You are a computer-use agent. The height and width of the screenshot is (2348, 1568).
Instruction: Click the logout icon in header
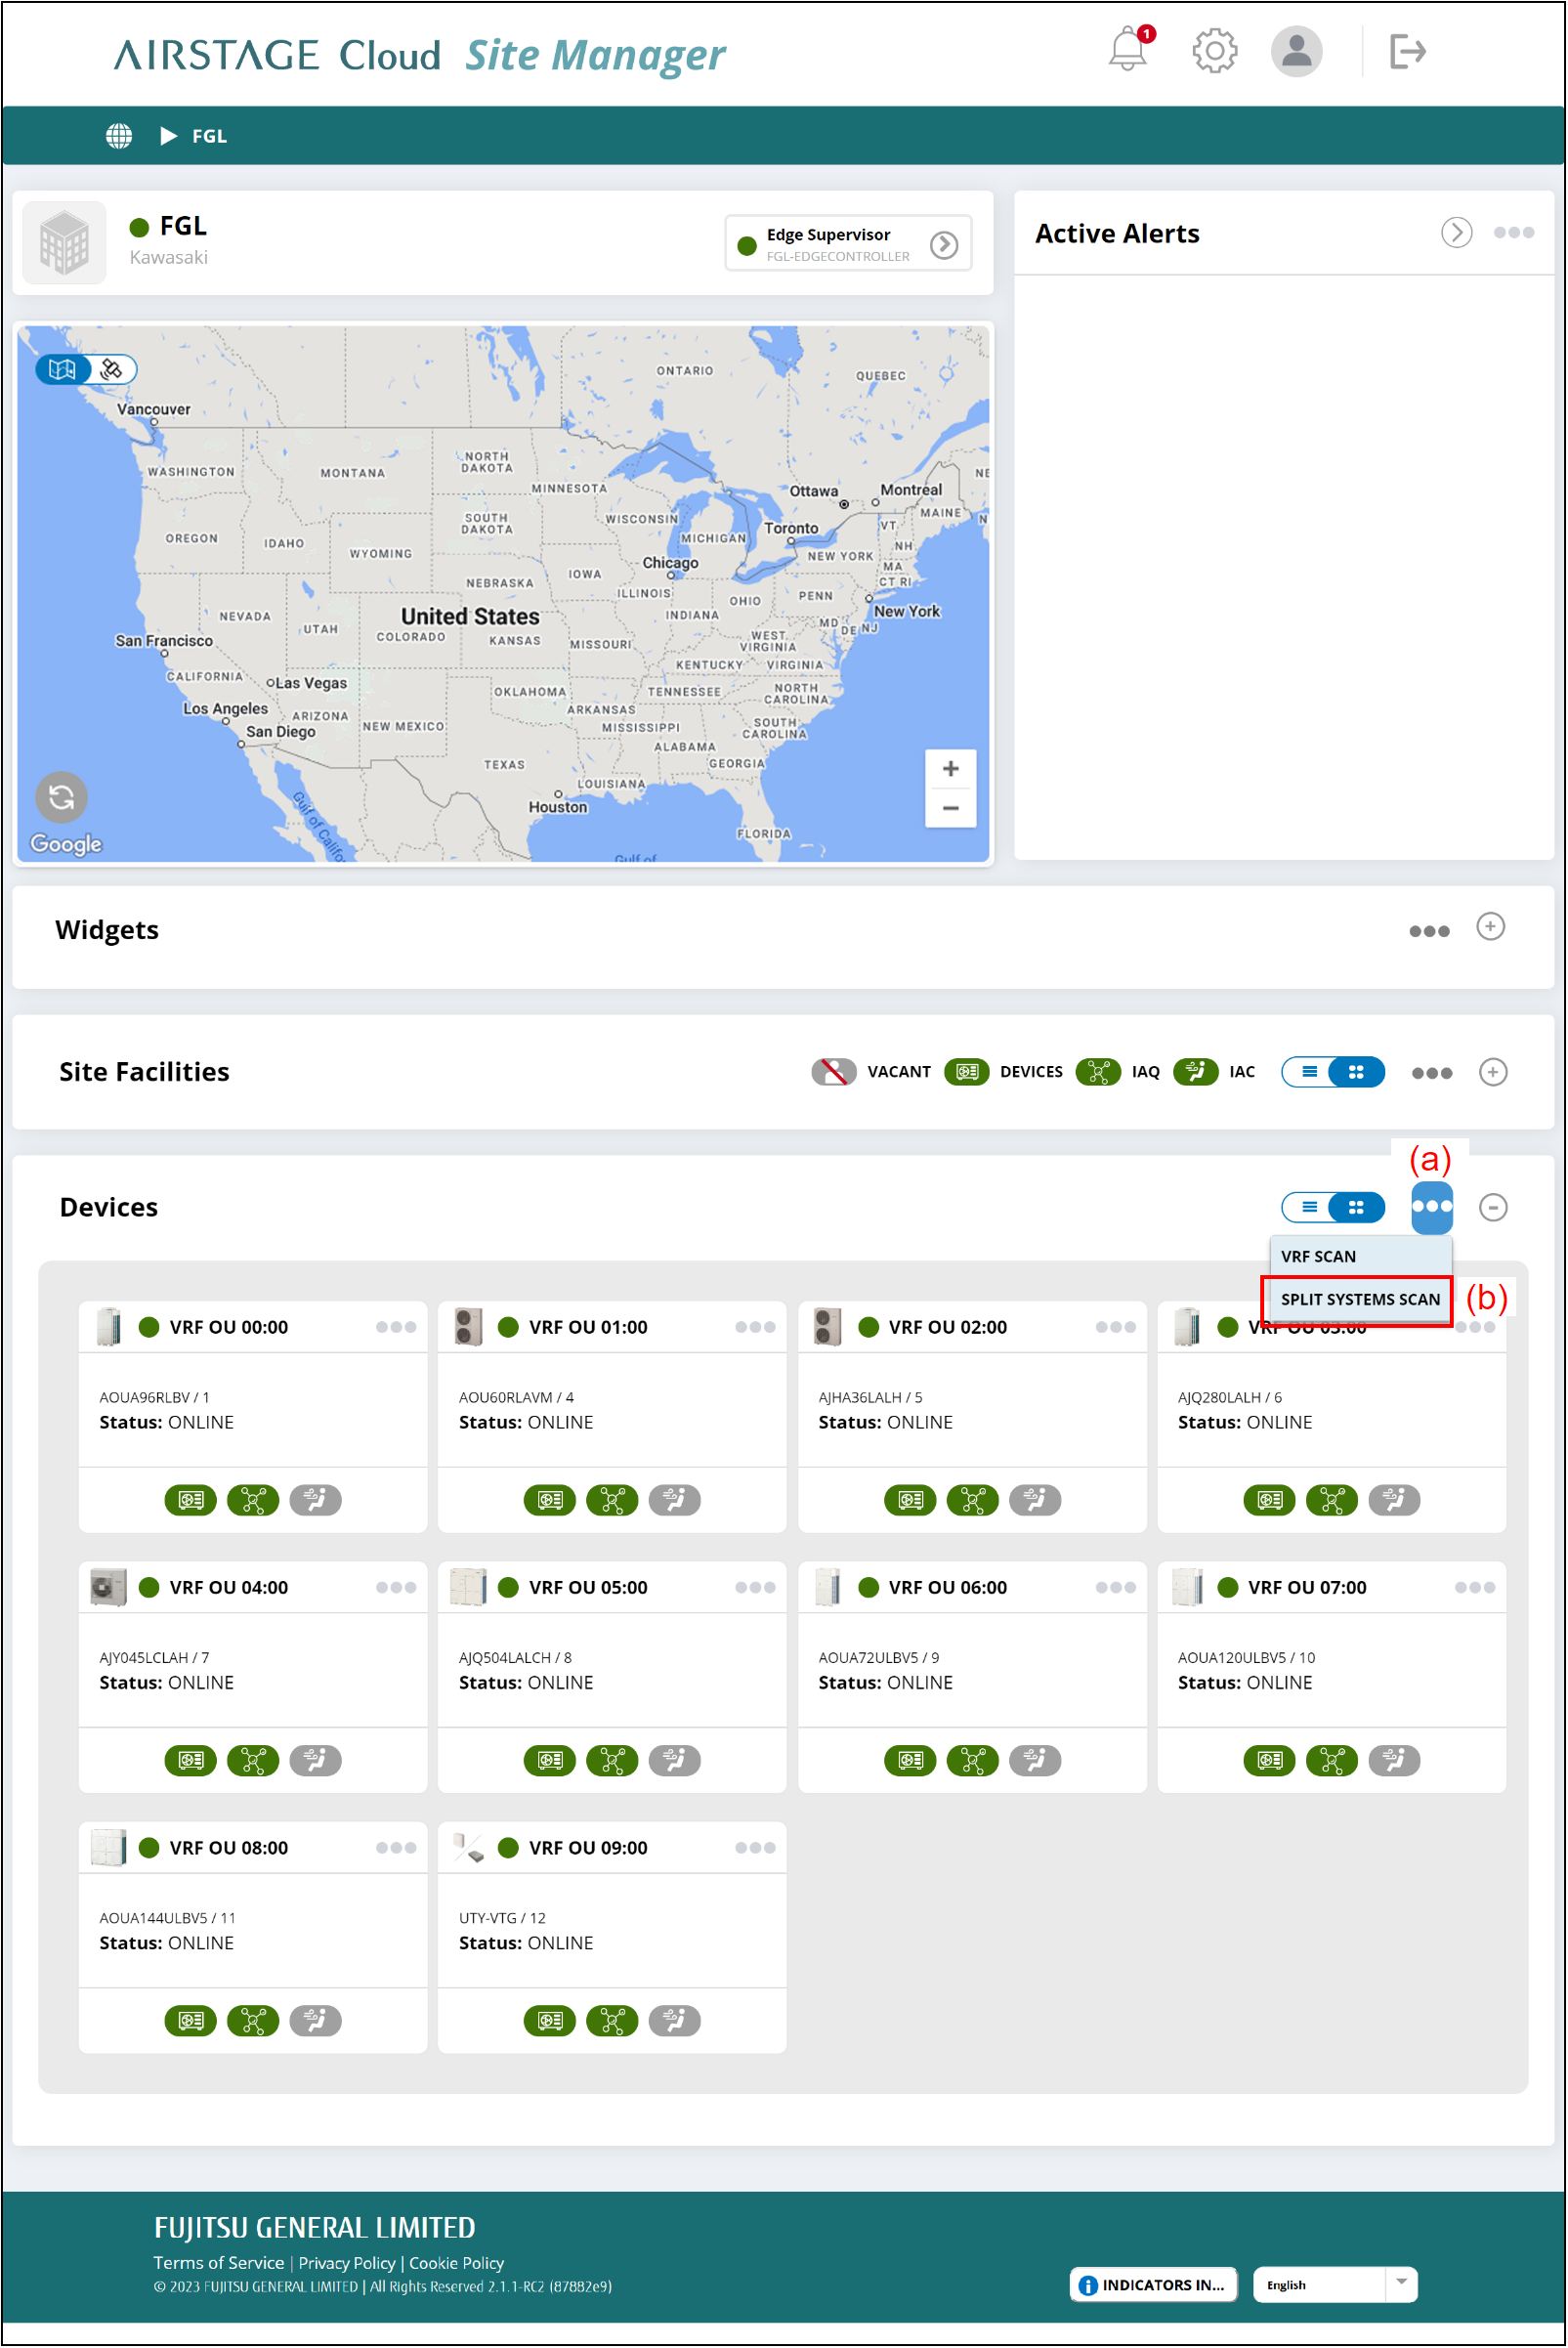click(x=1407, y=50)
